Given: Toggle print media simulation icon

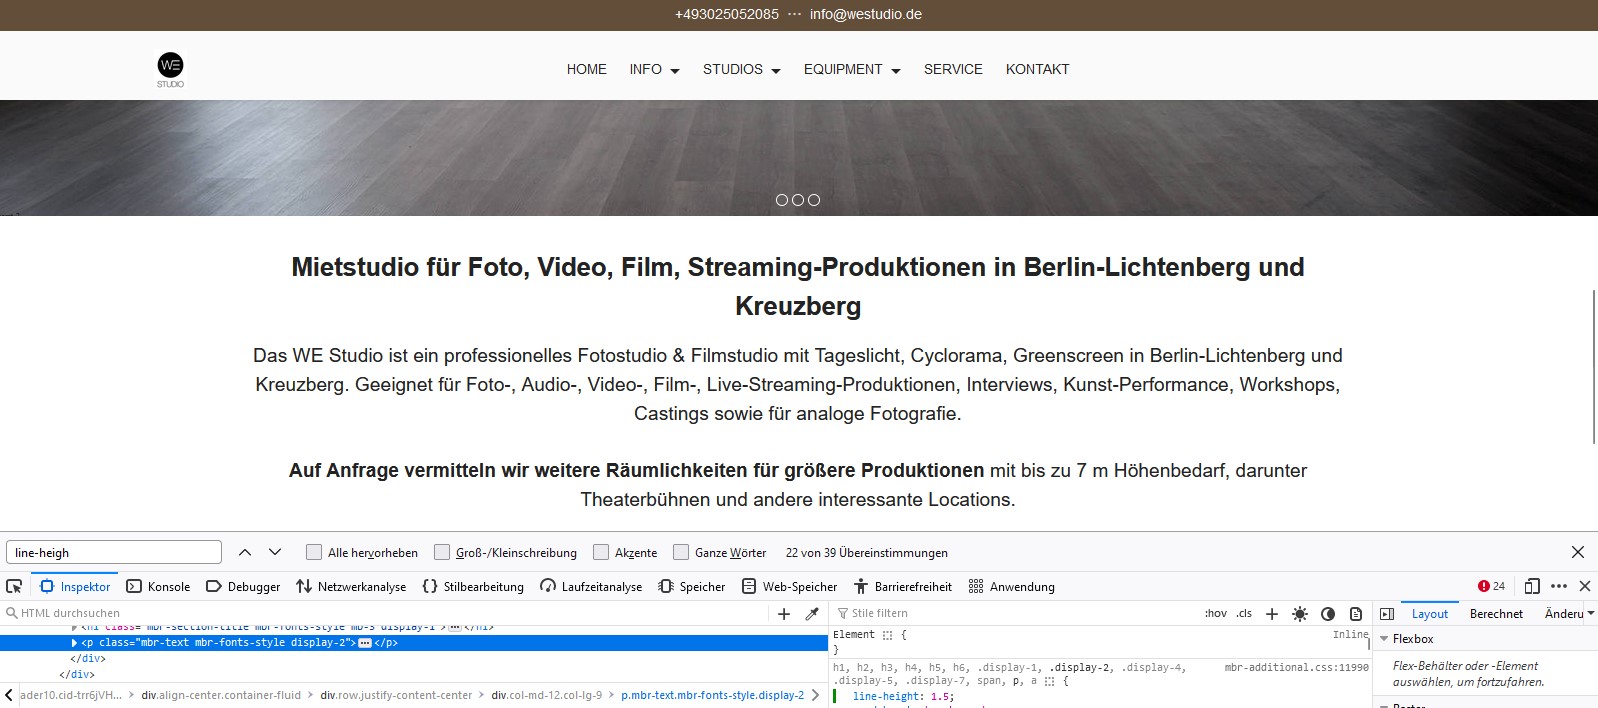Looking at the screenshot, I should (1355, 614).
